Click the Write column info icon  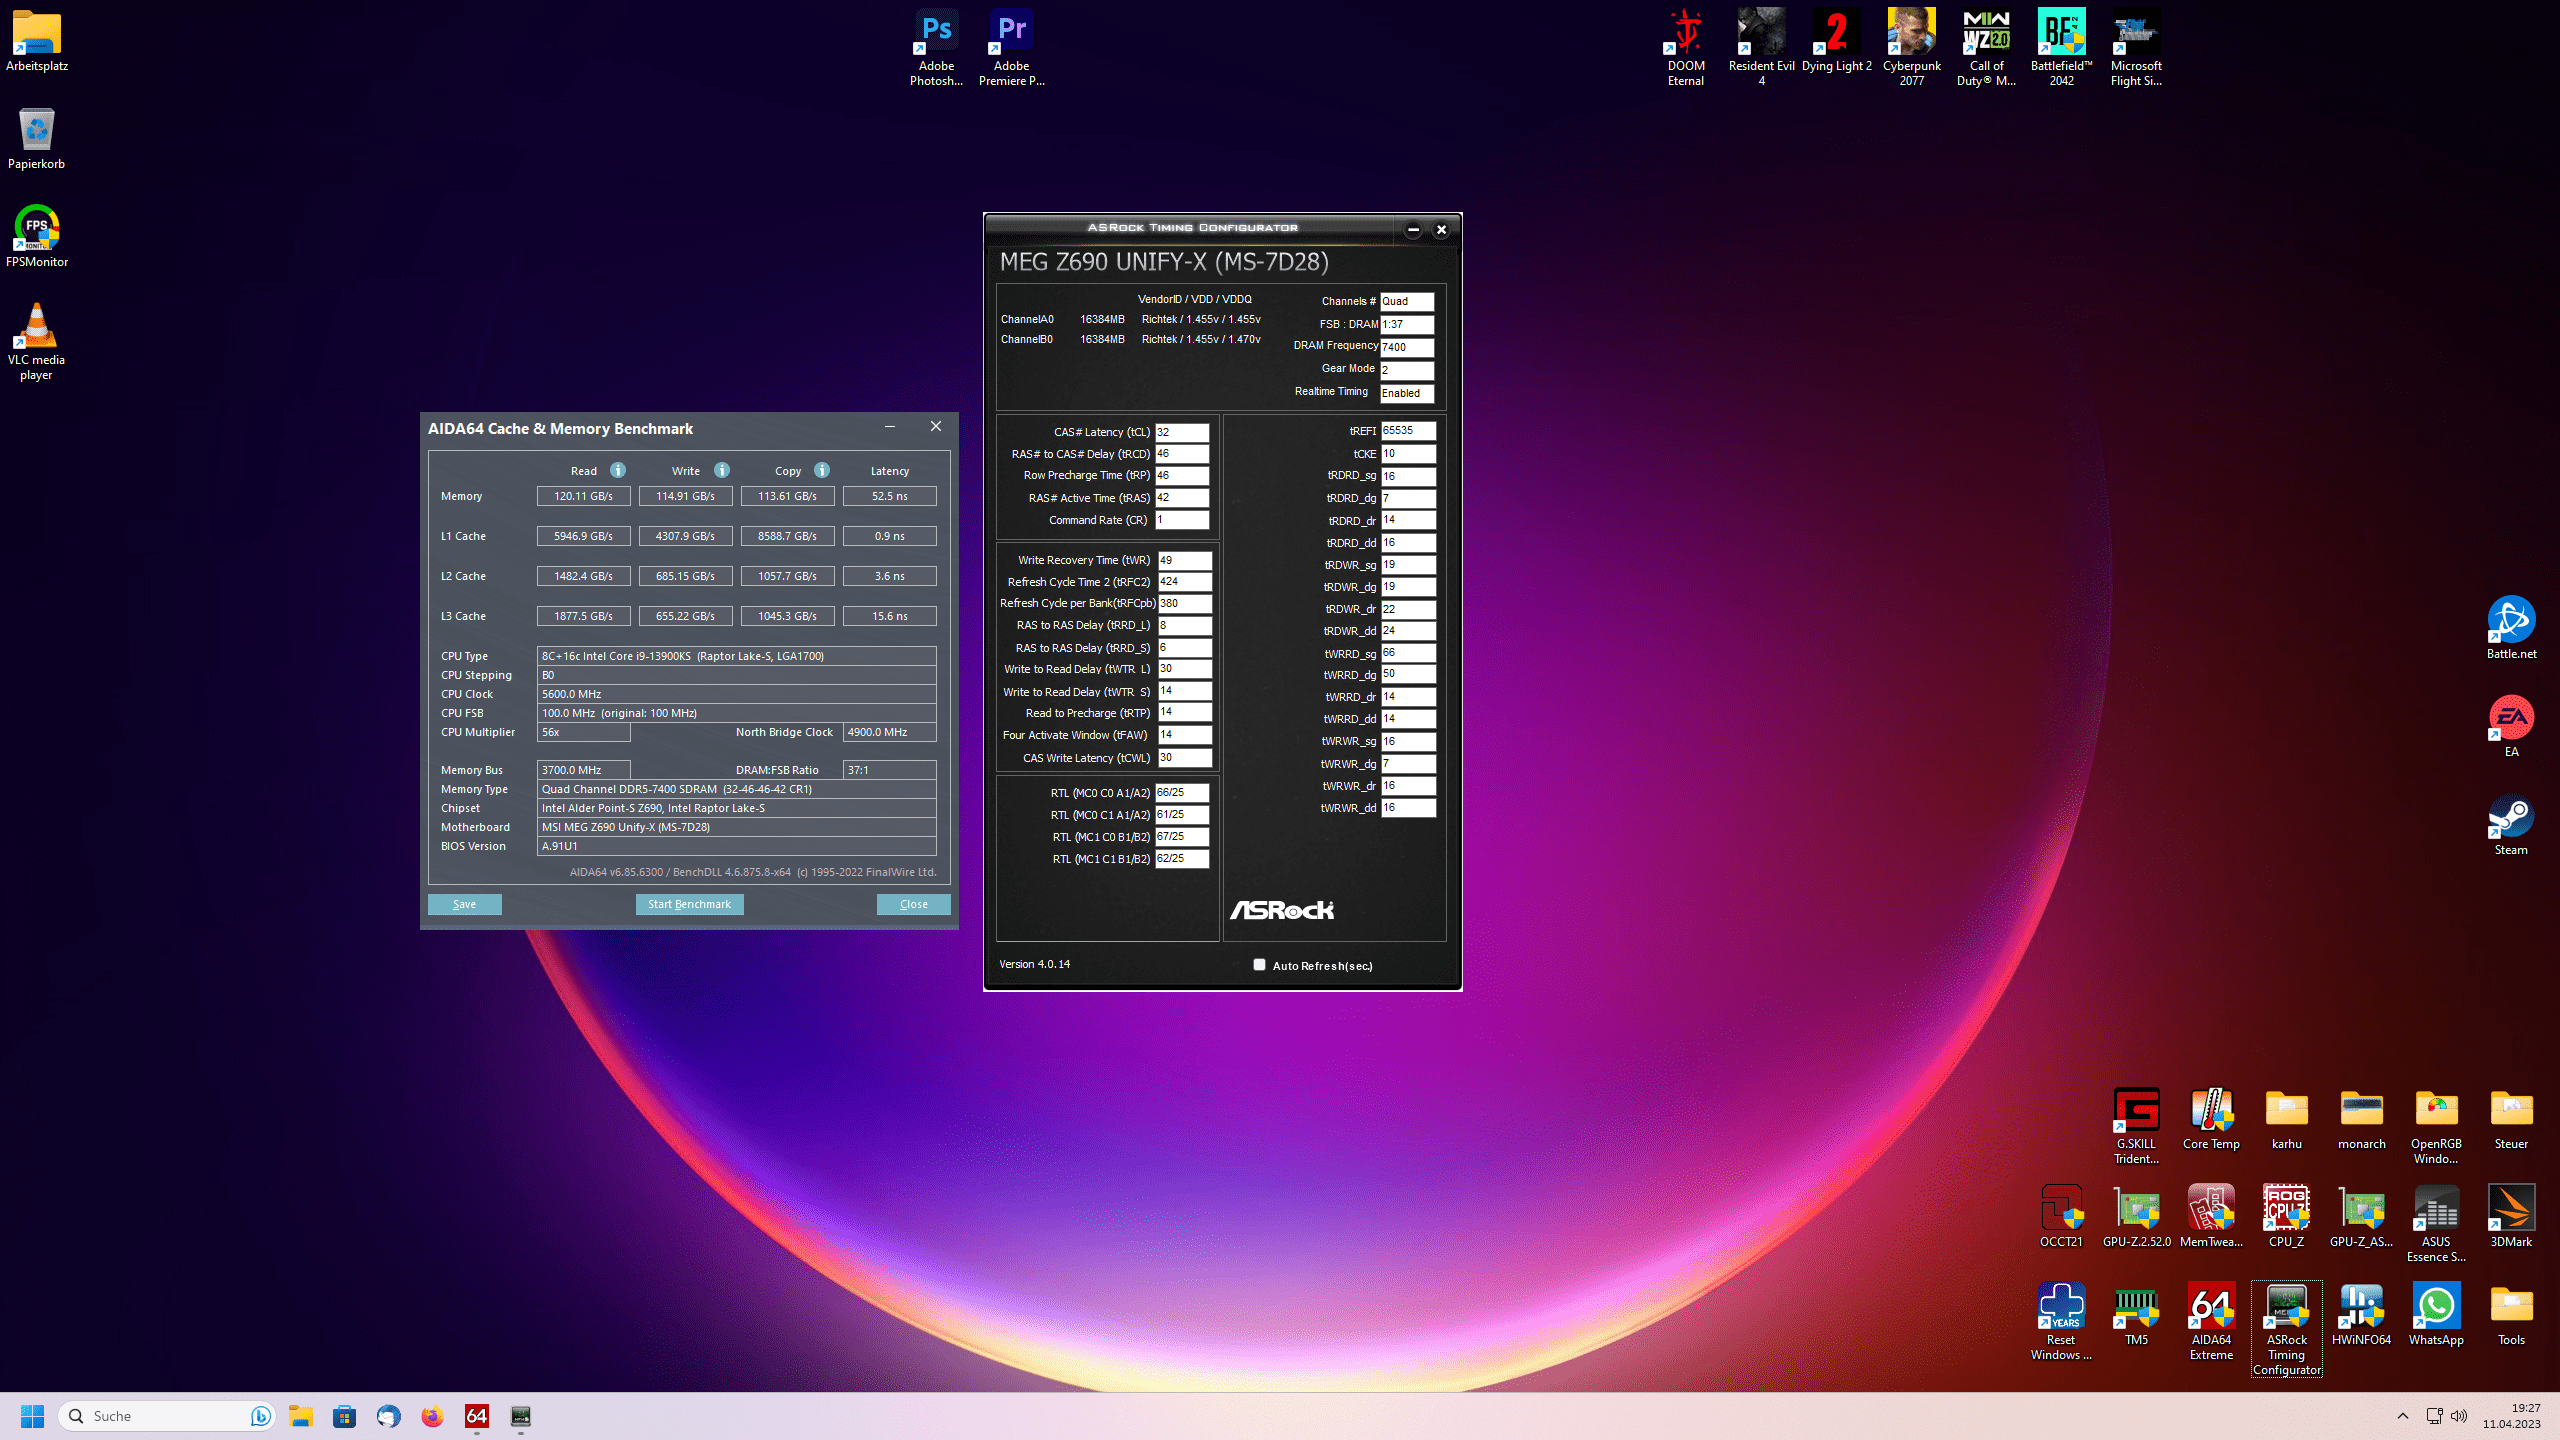point(722,470)
